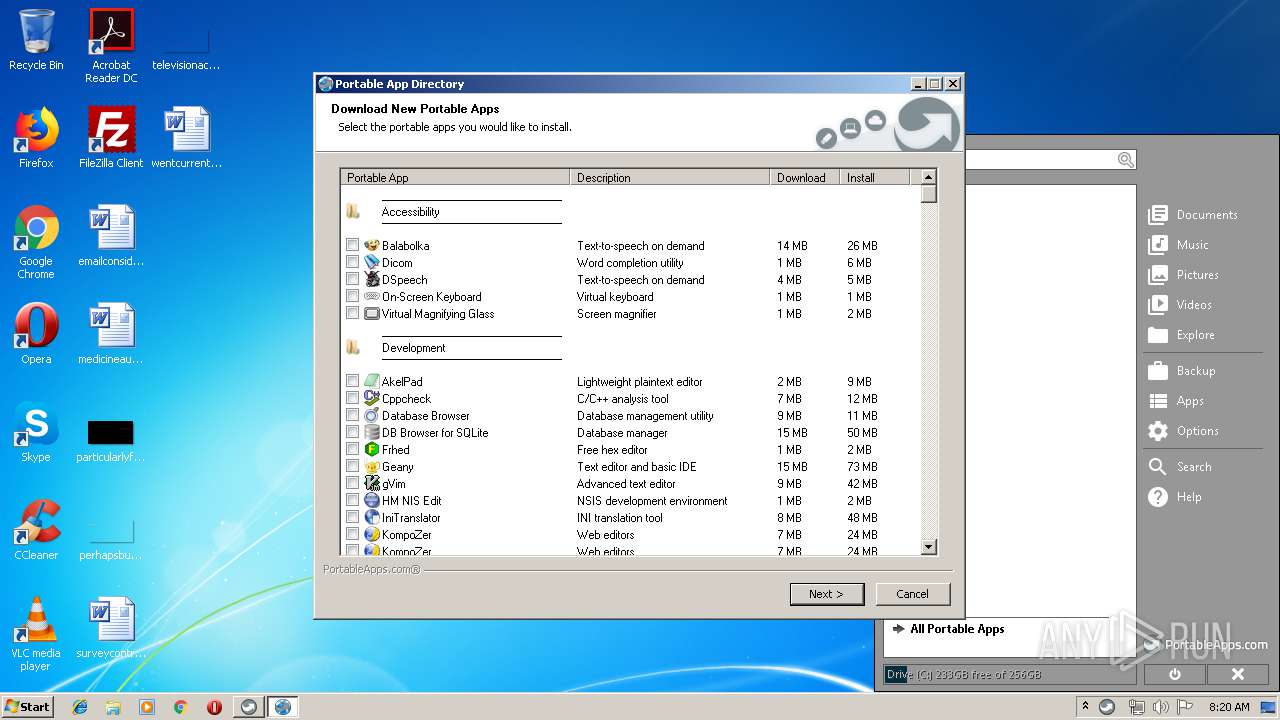The image size is (1280, 720).
Task: Check DB Browser for SQLite checkbox
Action: (x=352, y=432)
